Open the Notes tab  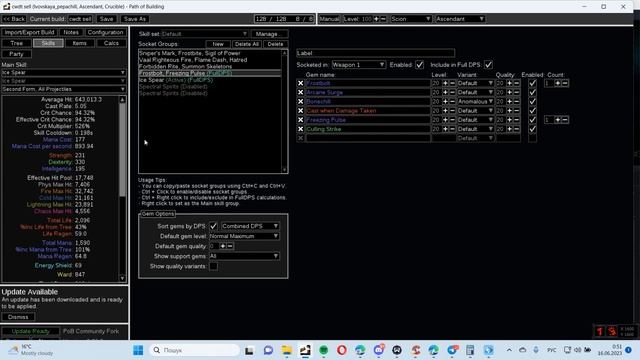coord(71,32)
